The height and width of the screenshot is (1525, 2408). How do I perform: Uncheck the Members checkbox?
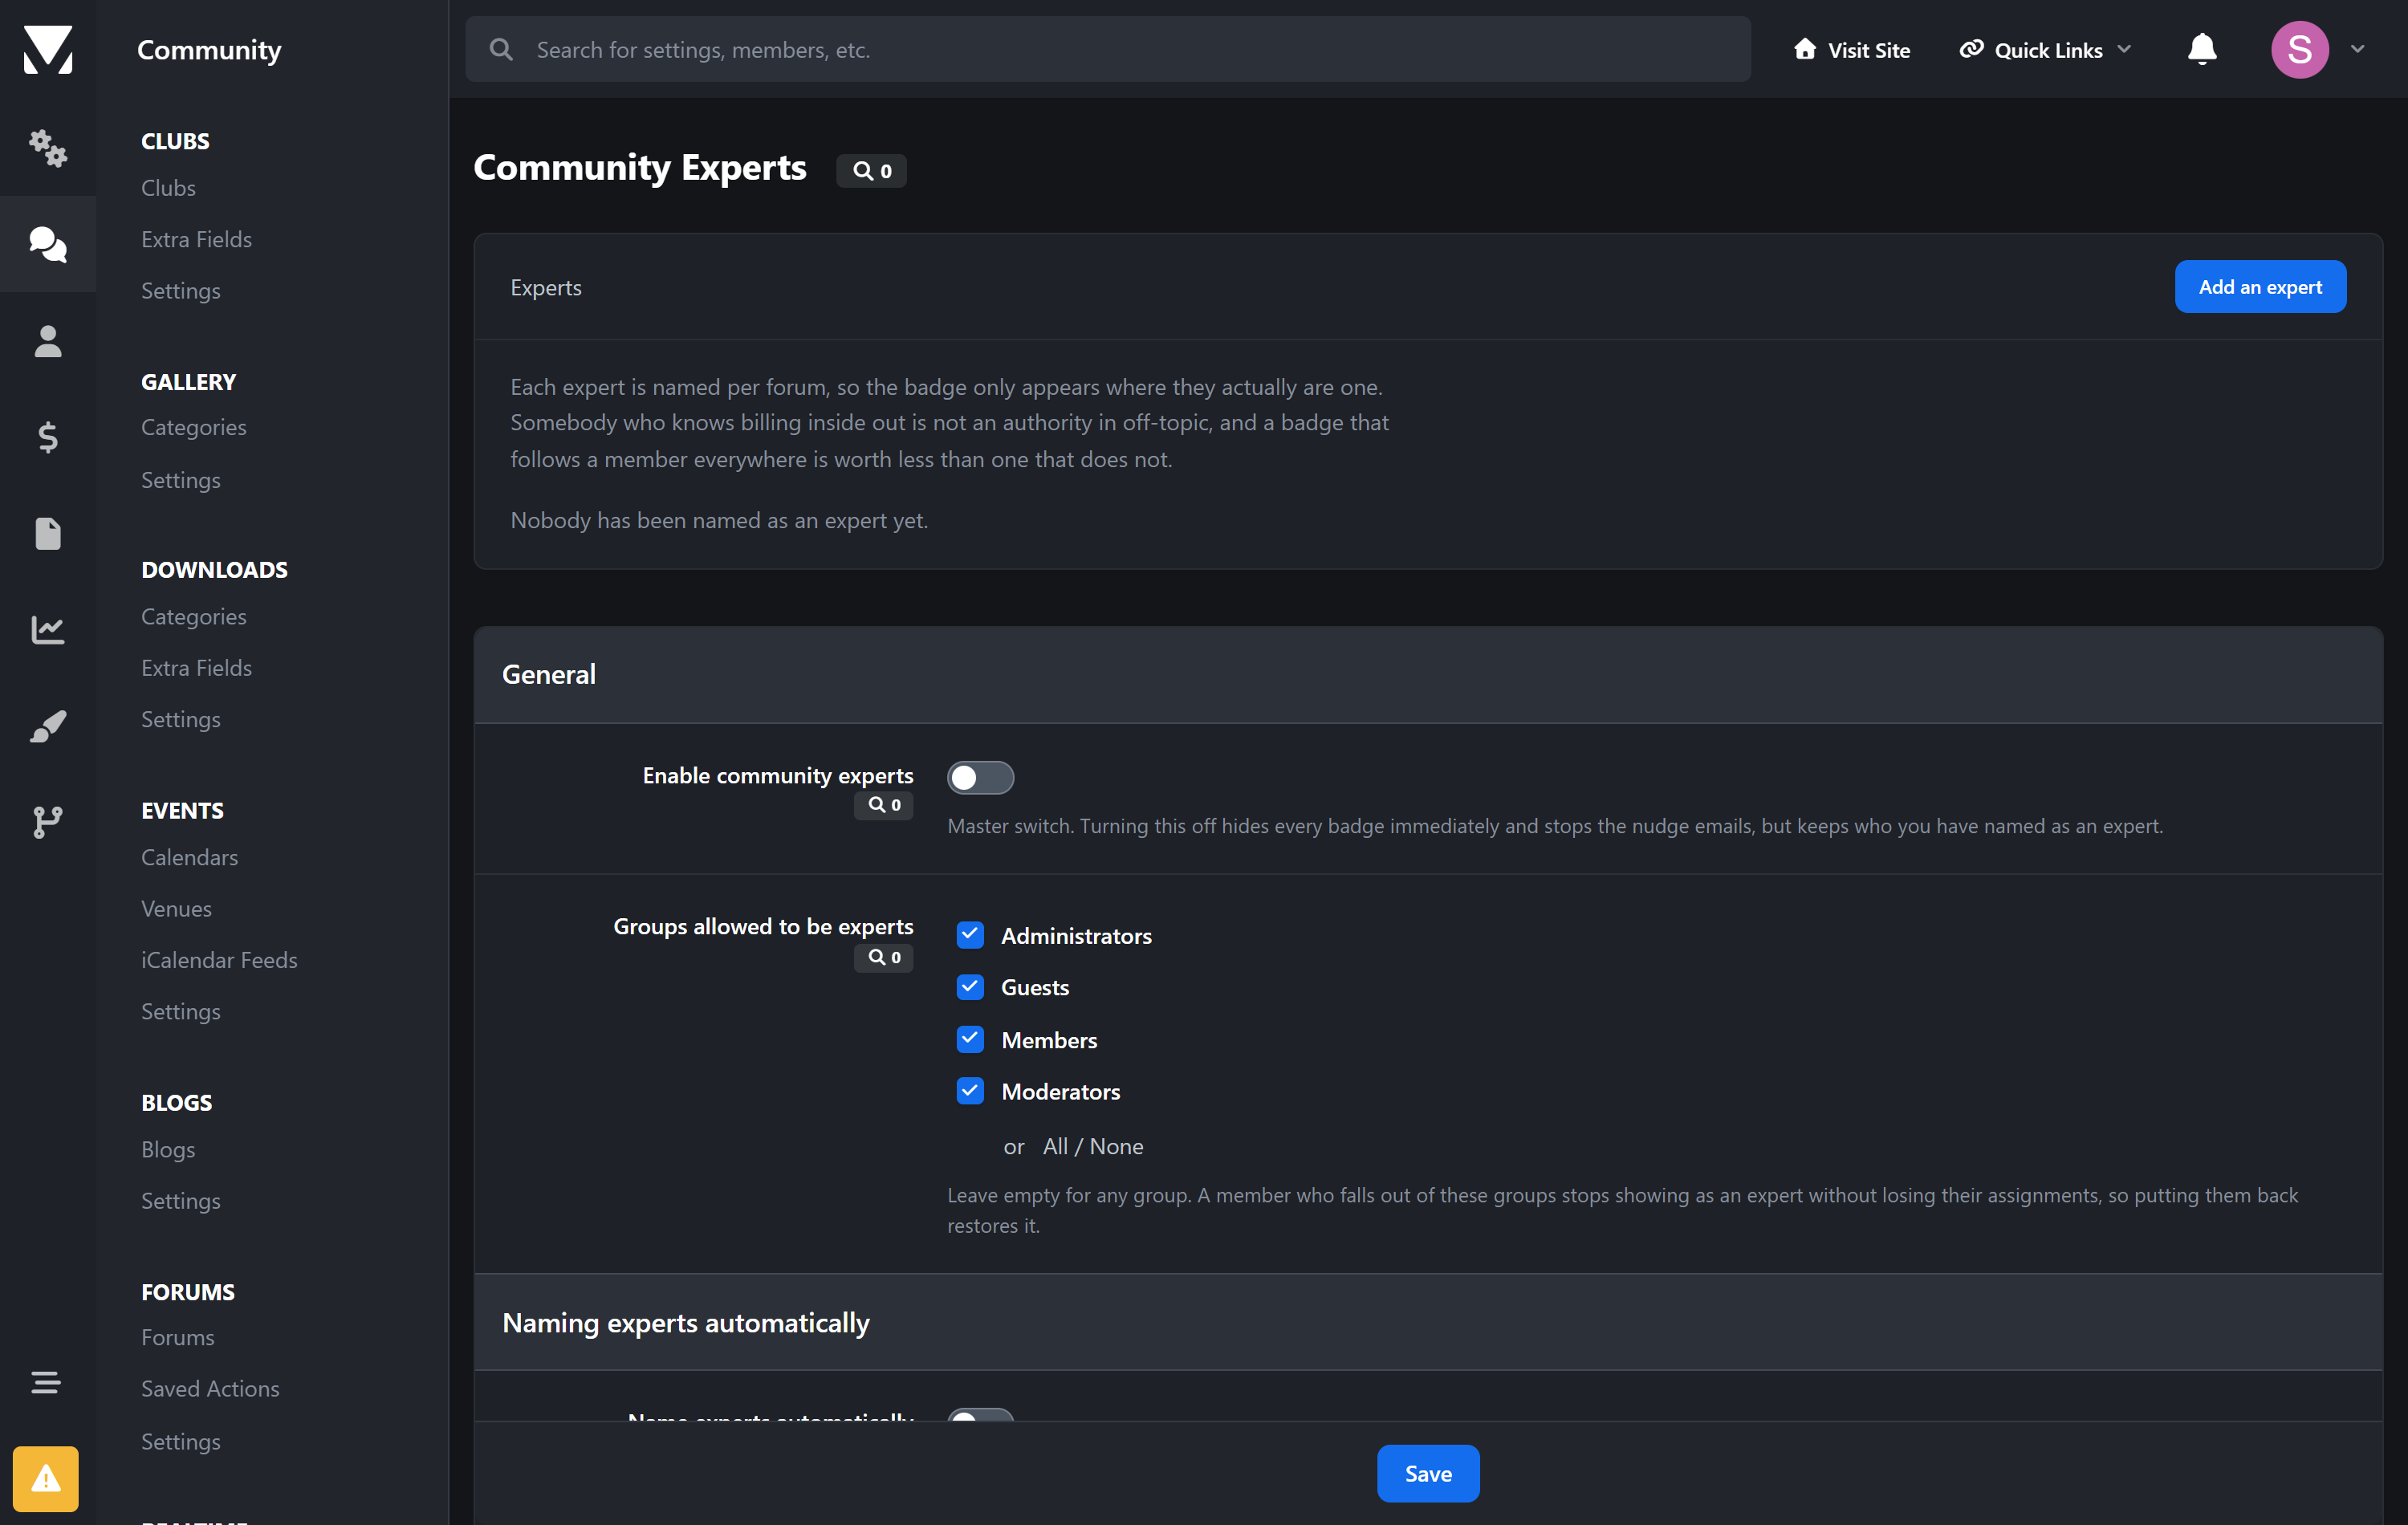pyautogui.click(x=969, y=1039)
